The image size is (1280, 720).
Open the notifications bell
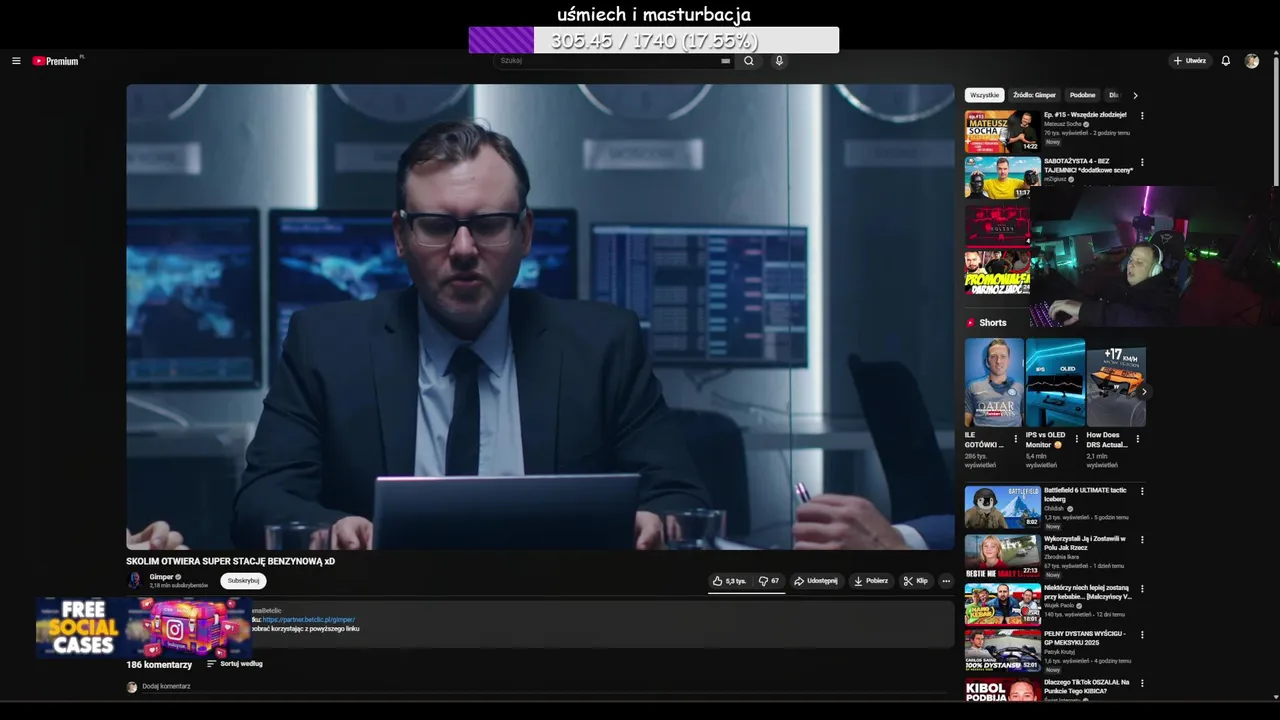1225,61
